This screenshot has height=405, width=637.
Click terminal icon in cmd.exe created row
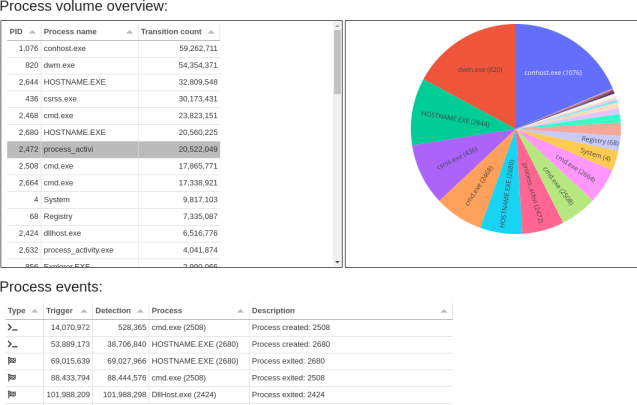click(x=12, y=327)
